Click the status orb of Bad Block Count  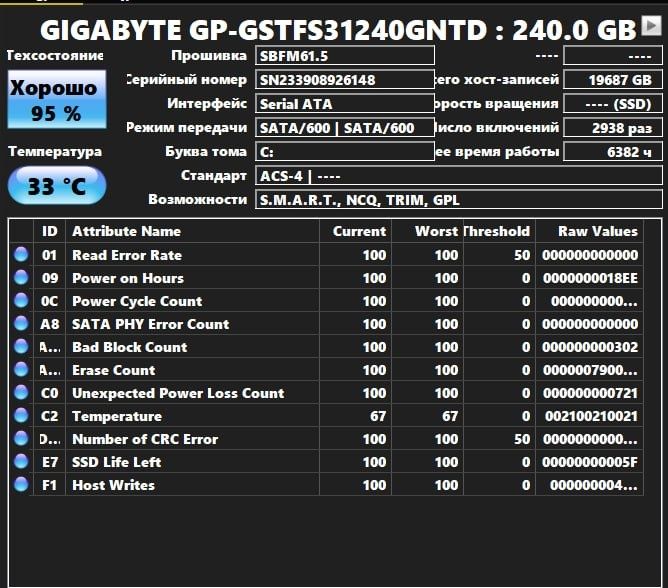21,346
